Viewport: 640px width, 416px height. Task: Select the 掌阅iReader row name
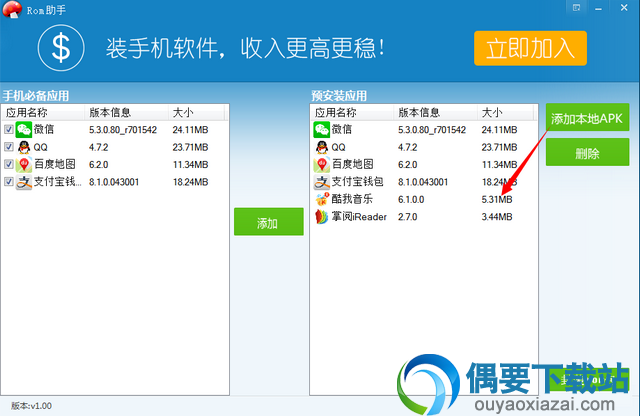click(359, 217)
